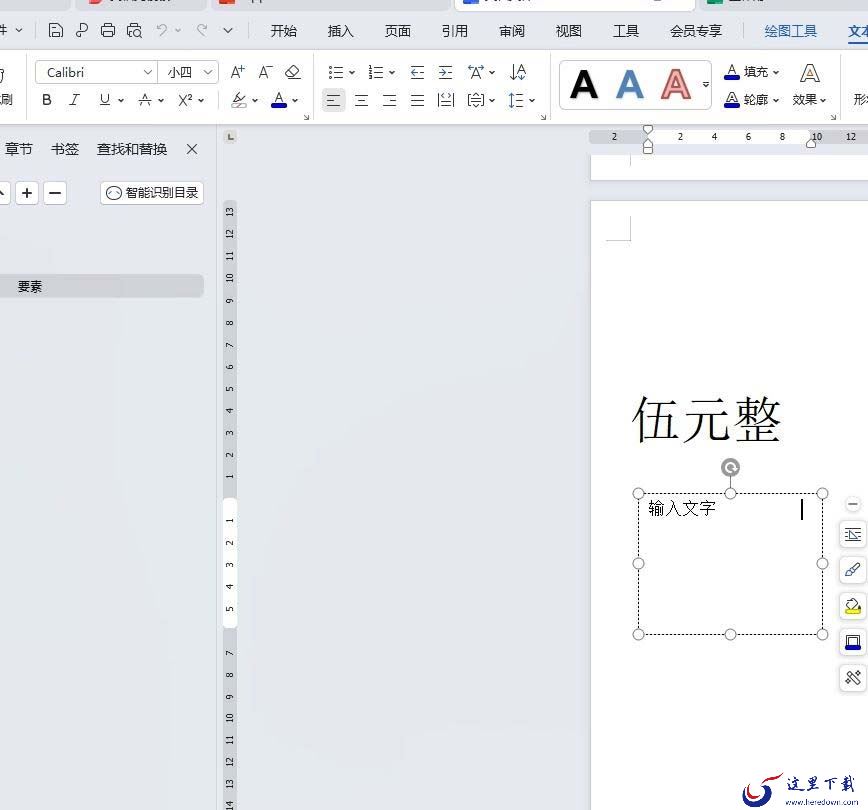Align text left
The image size is (868, 810).
pos(333,100)
